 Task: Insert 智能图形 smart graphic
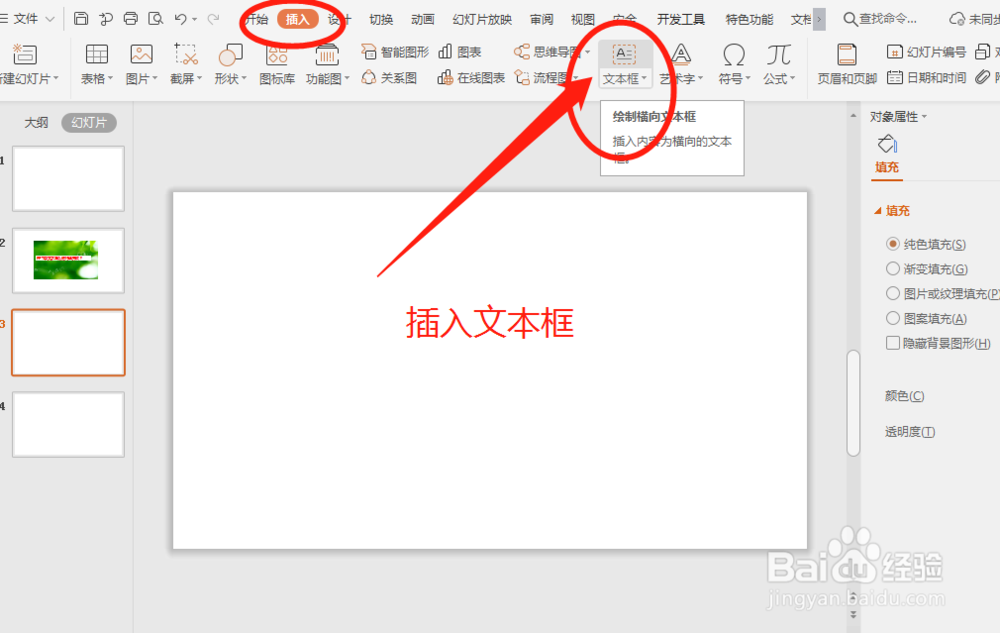point(395,52)
